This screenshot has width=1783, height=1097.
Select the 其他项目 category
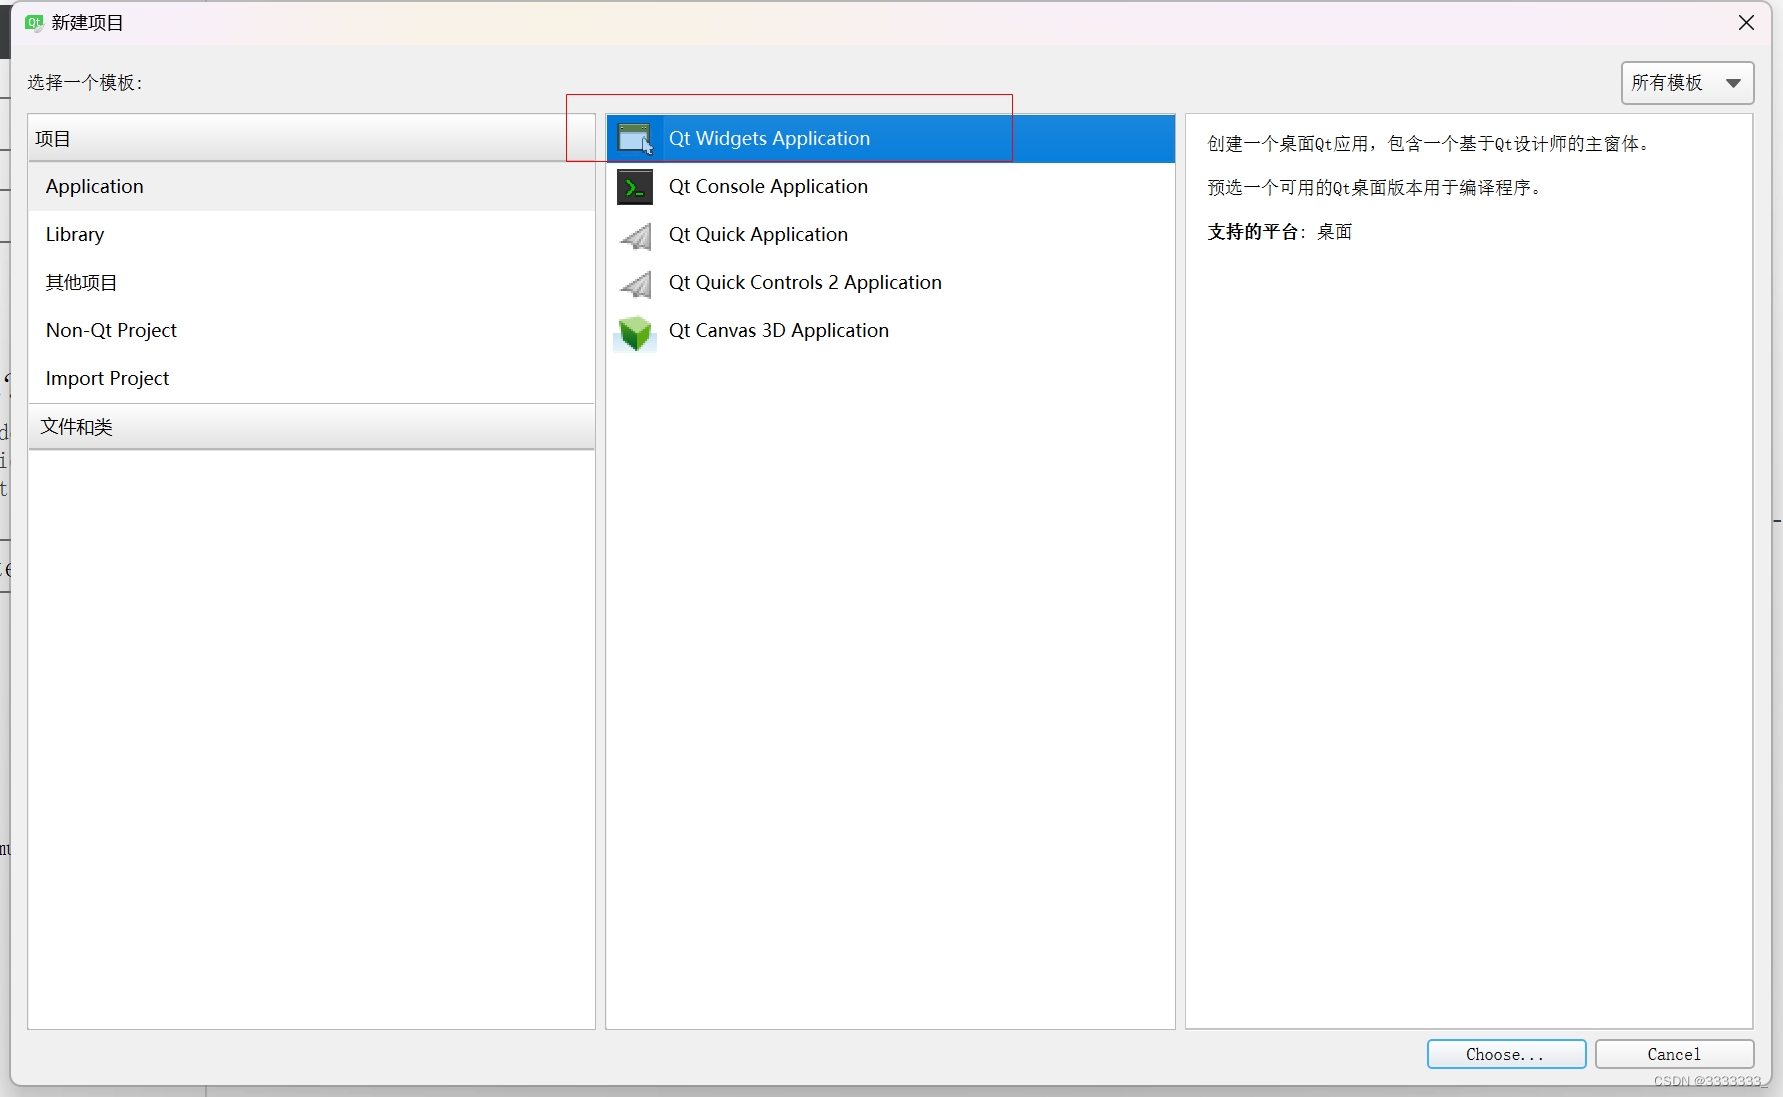click(x=312, y=283)
